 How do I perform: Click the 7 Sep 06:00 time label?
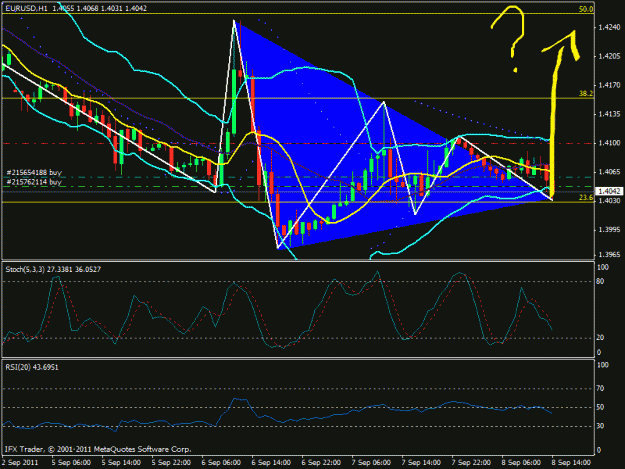pos(371,463)
